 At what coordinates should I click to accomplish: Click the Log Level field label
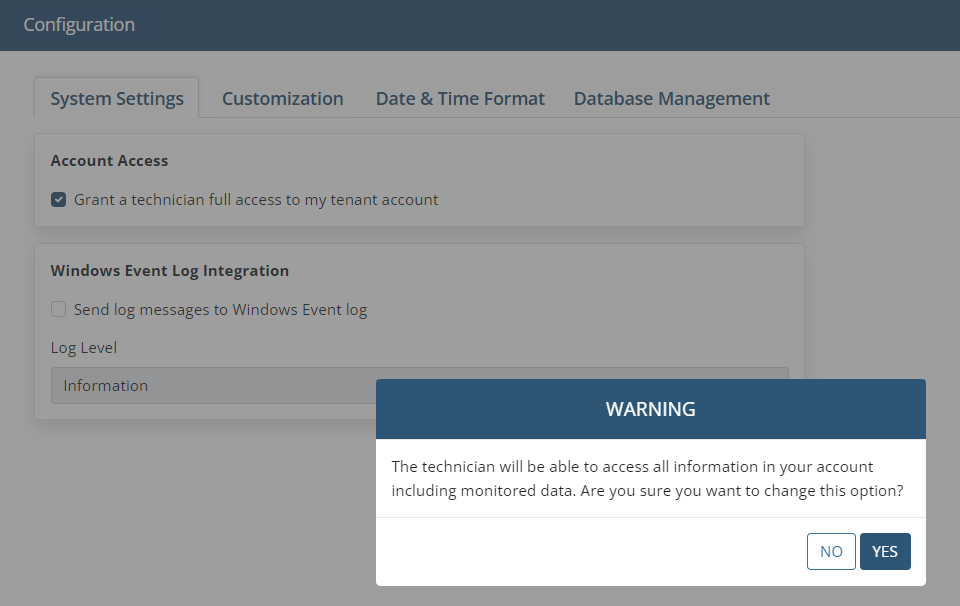[x=83, y=348]
